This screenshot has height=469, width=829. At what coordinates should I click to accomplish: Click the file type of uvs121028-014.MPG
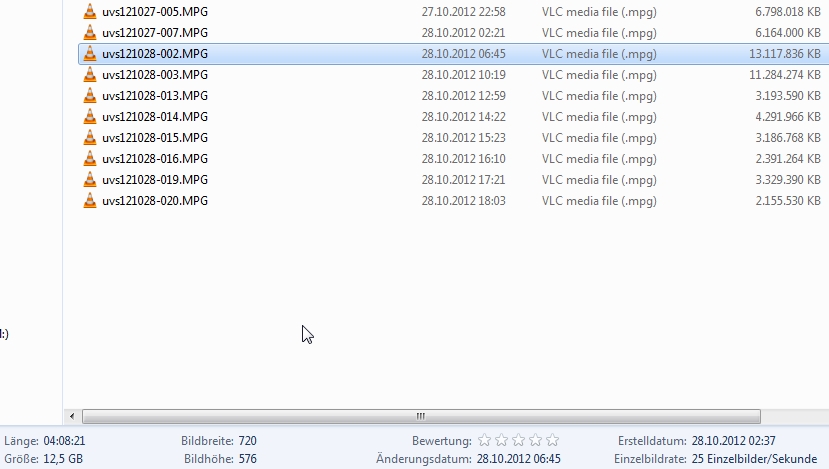599,117
